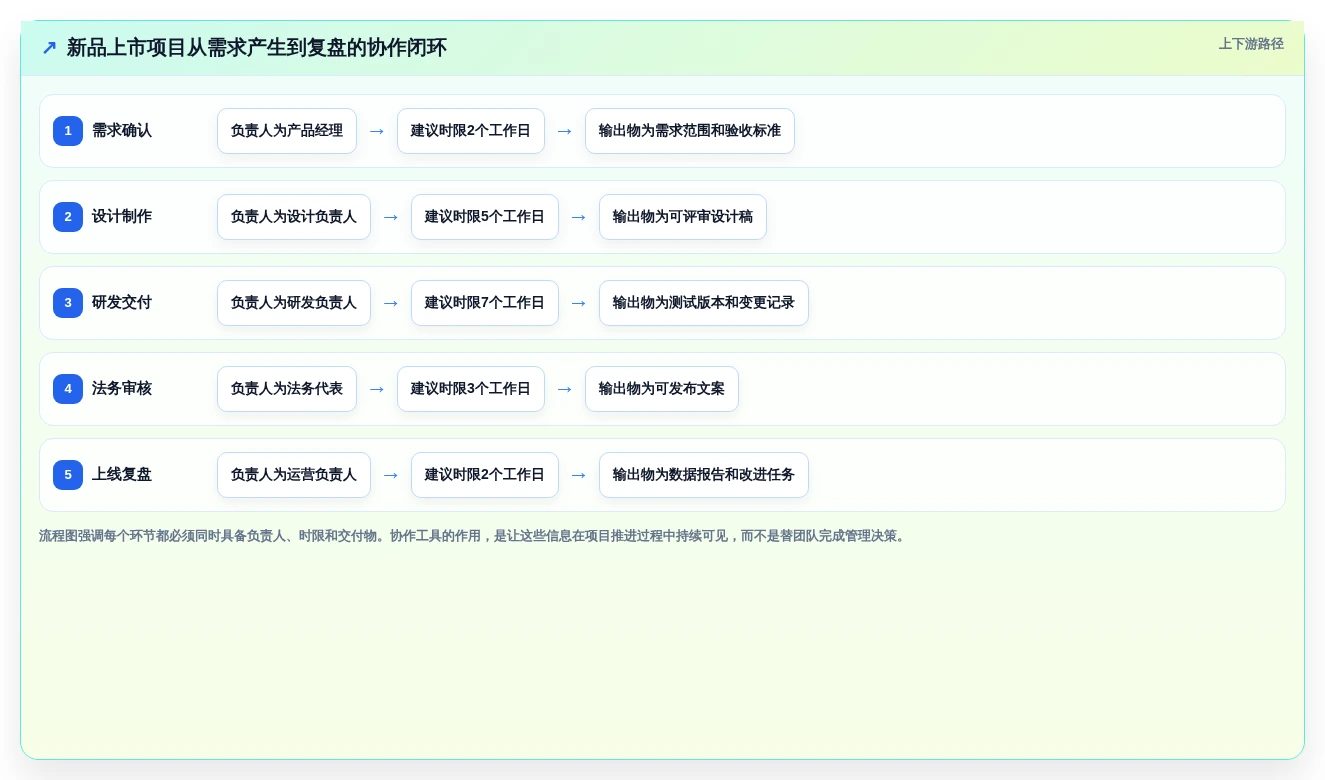Click the 负责人为产品经理 box

pos(287,131)
